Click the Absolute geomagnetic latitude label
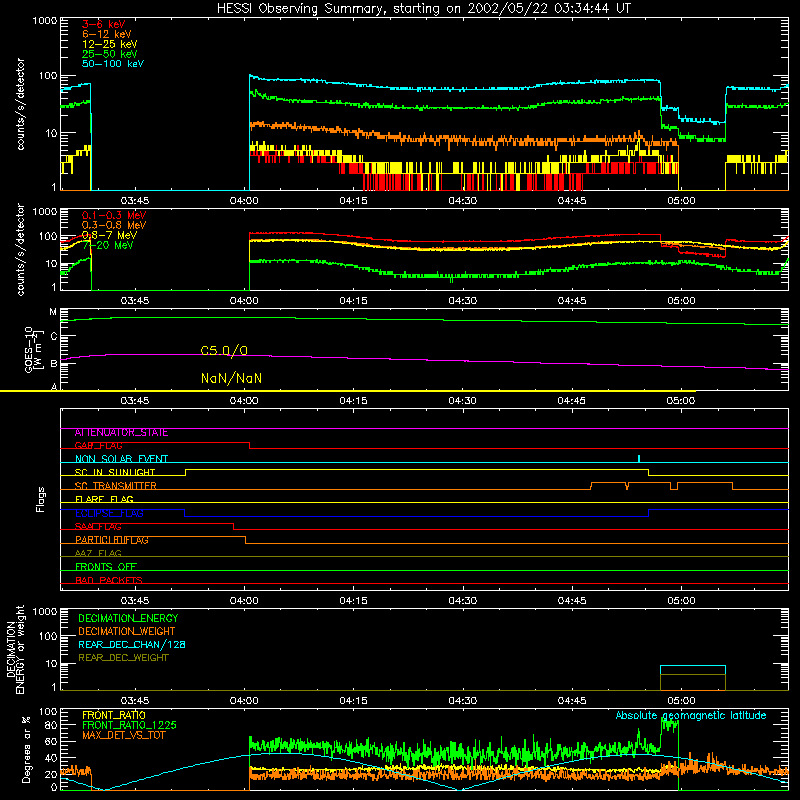Image resolution: width=800 pixels, height=800 pixels. 691,715
